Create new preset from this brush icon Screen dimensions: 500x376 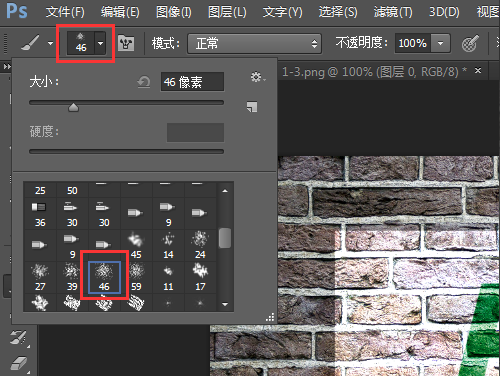coord(252,107)
